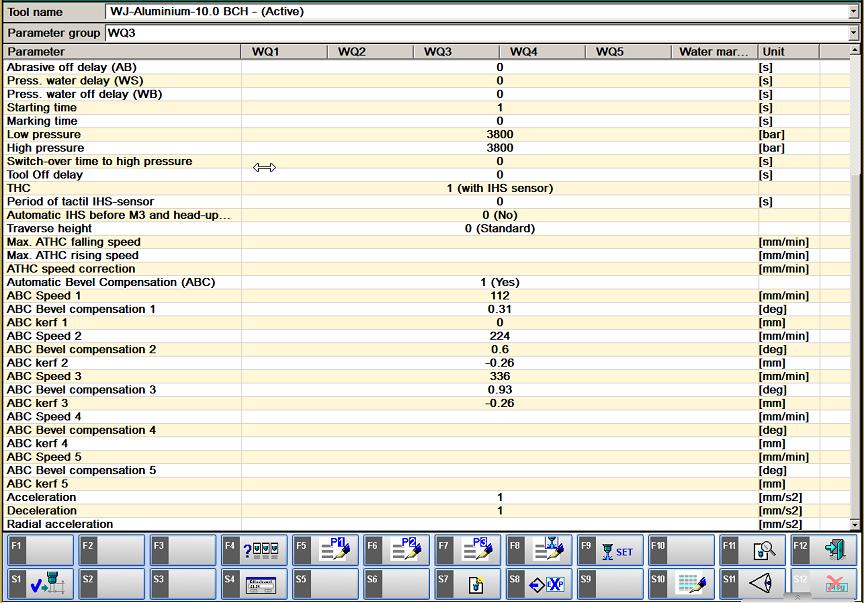Viewport: 864px width, 603px height.
Task: Select the ABC Speed 3 value 336
Action: (500, 376)
